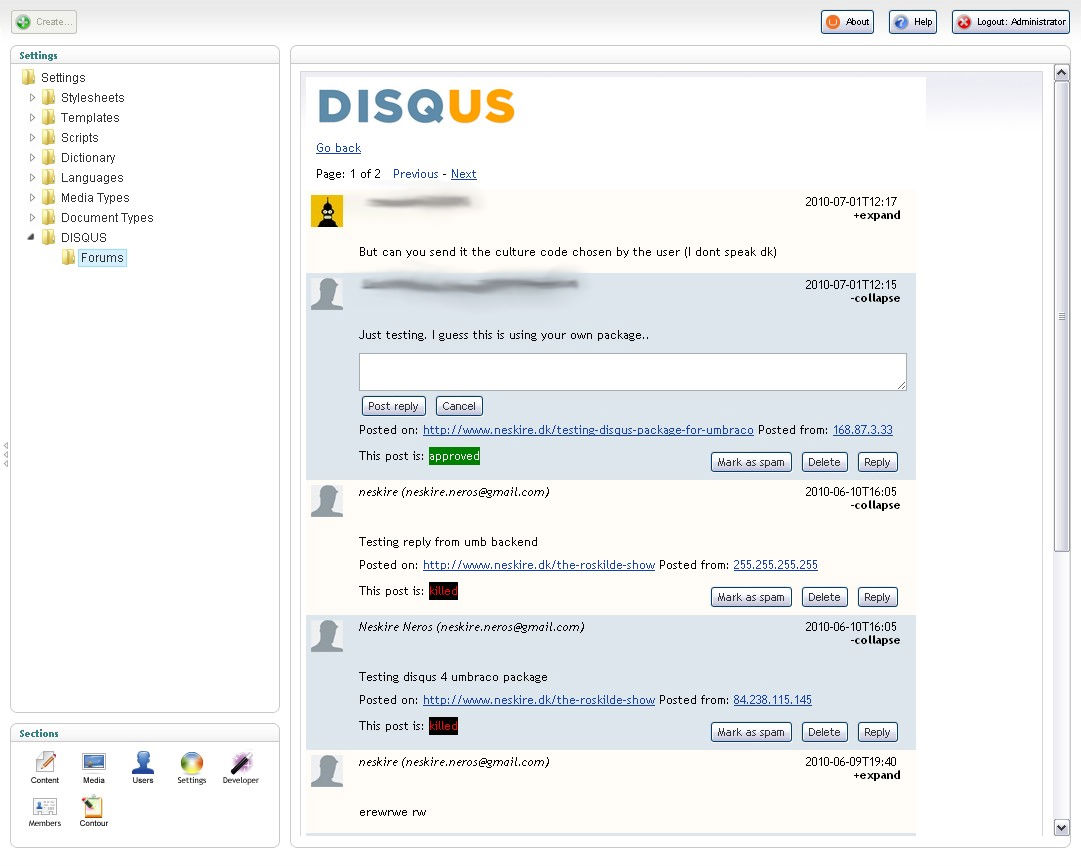Screen dimensions: 1081x866
Task: Cancel the reply
Action: [x=459, y=406]
